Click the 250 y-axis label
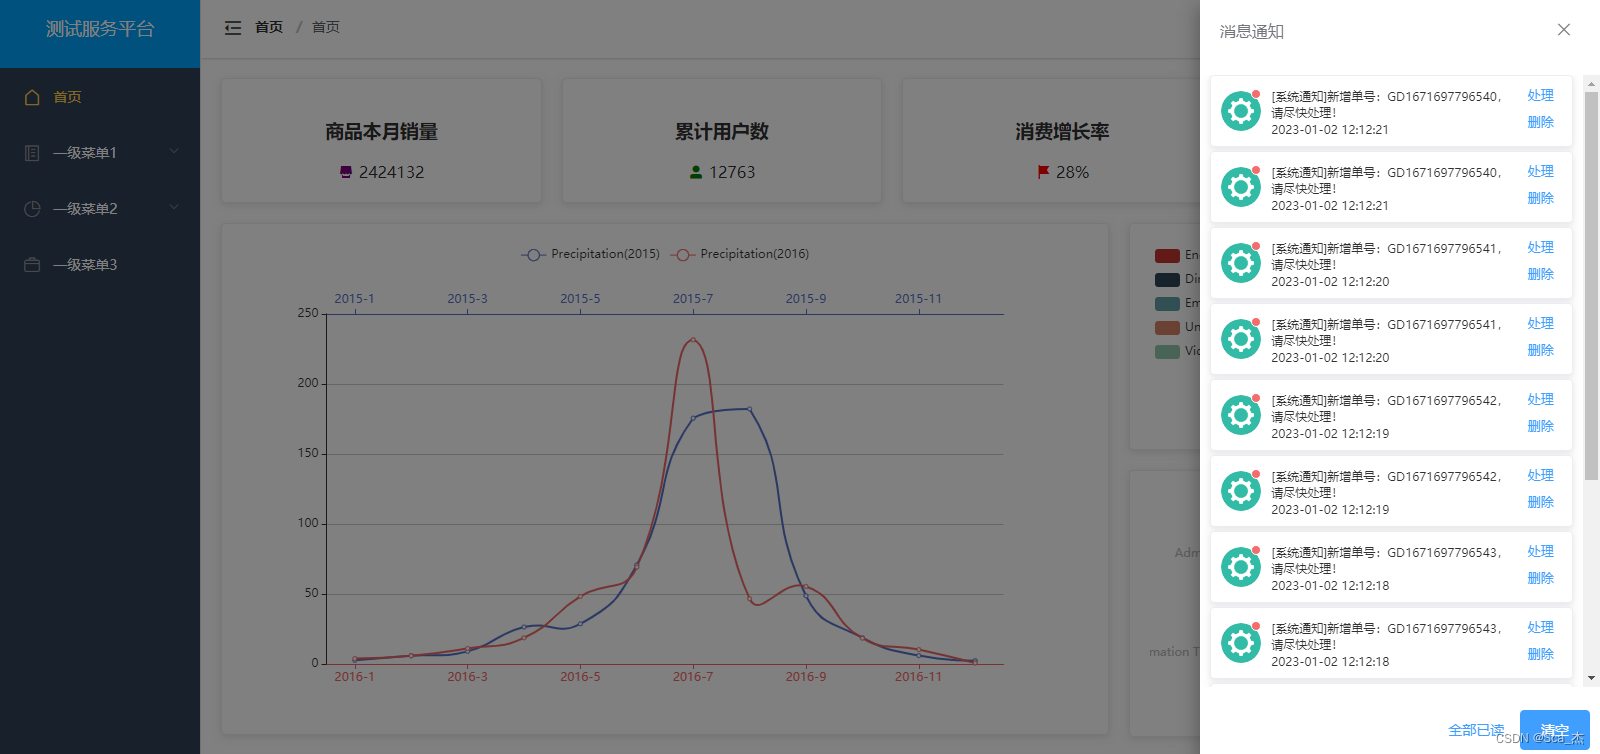This screenshot has width=1600, height=754. 308,313
